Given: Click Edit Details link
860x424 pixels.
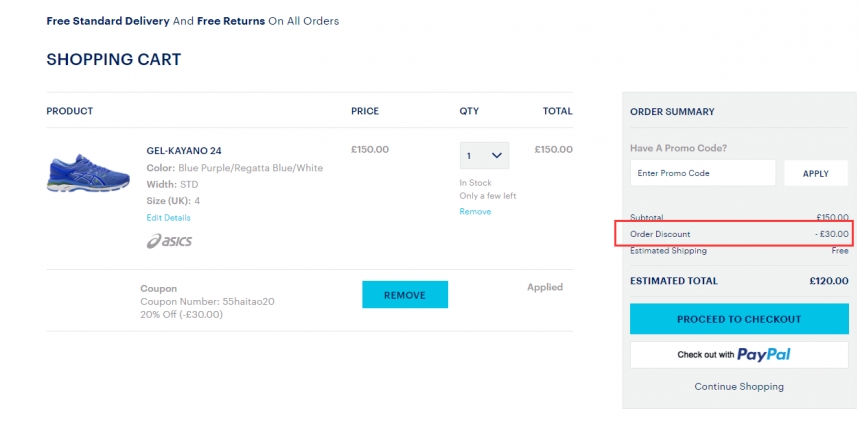Looking at the screenshot, I should pyautogui.click(x=168, y=217).
